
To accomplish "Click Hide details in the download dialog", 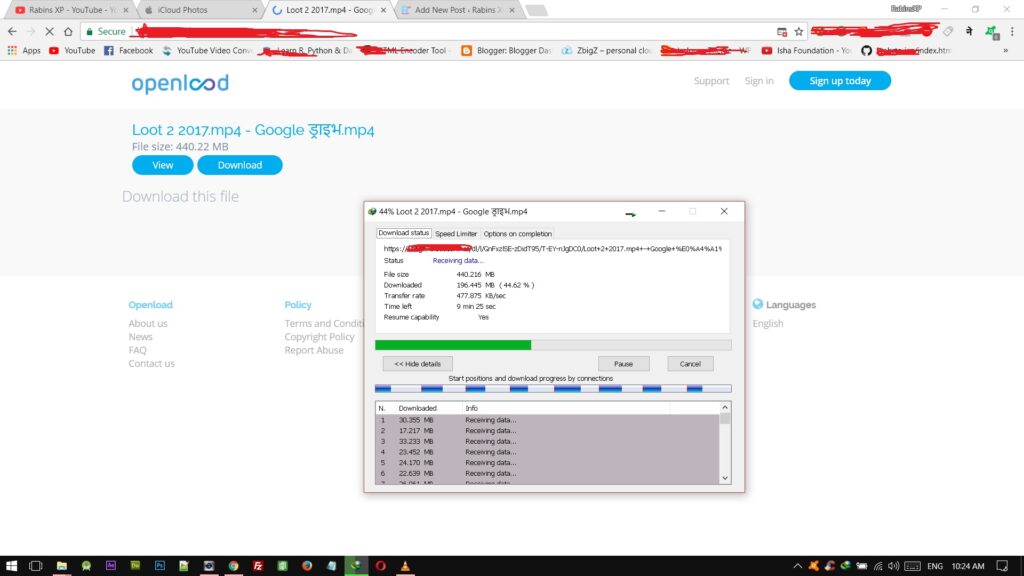I will point(416,363).
